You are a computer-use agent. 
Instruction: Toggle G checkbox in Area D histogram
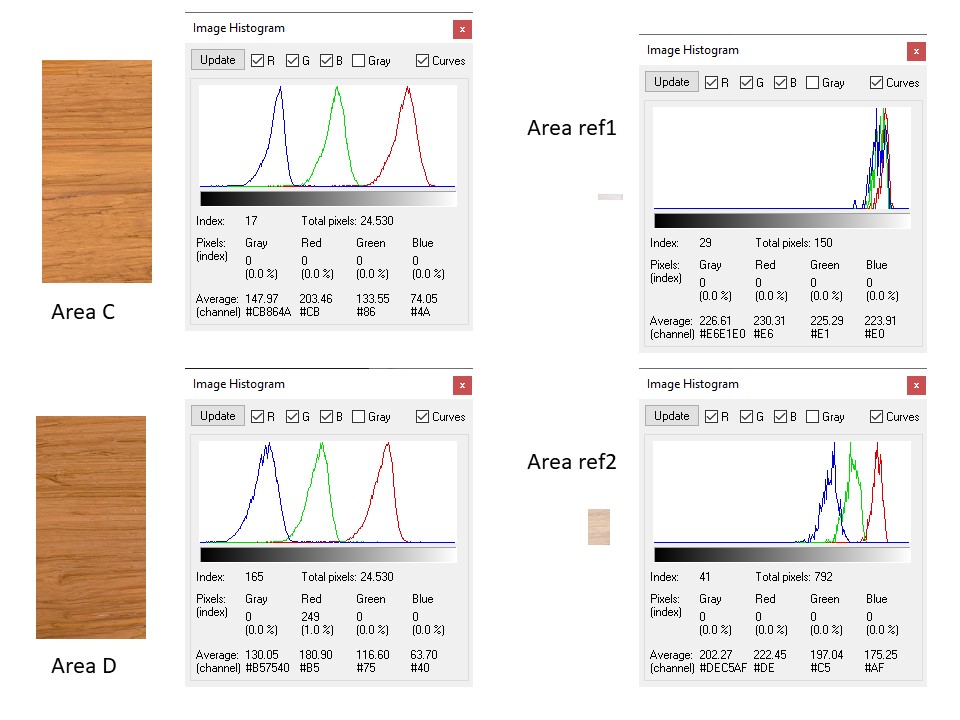tap(293, 417)
